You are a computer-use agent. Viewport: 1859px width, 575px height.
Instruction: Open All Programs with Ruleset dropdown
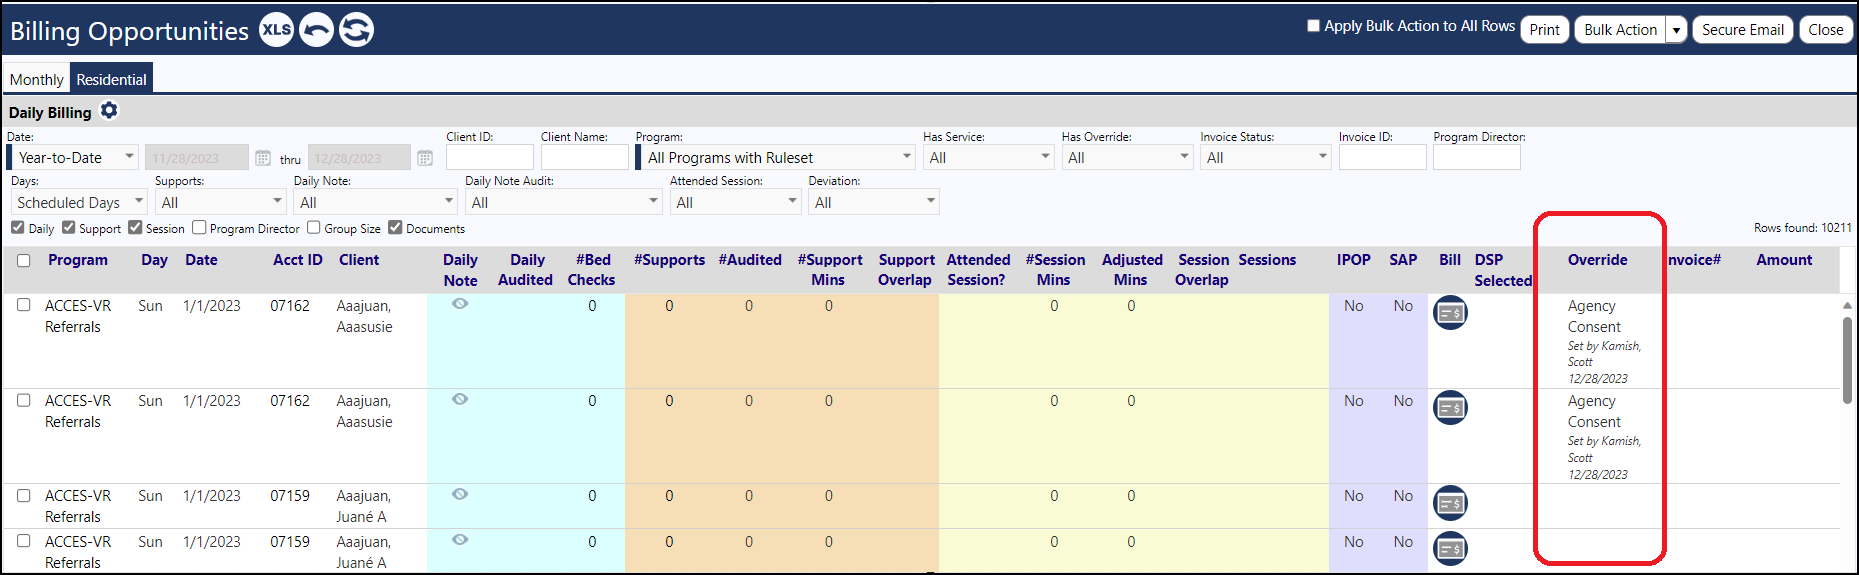776,158
